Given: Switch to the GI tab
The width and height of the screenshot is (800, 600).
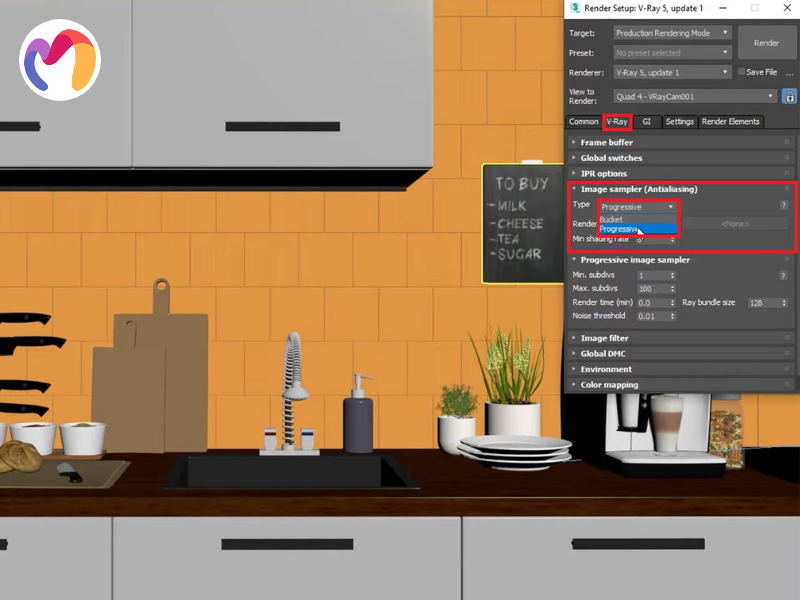Looking at the screenshot, I should click(x=646, y=122).
